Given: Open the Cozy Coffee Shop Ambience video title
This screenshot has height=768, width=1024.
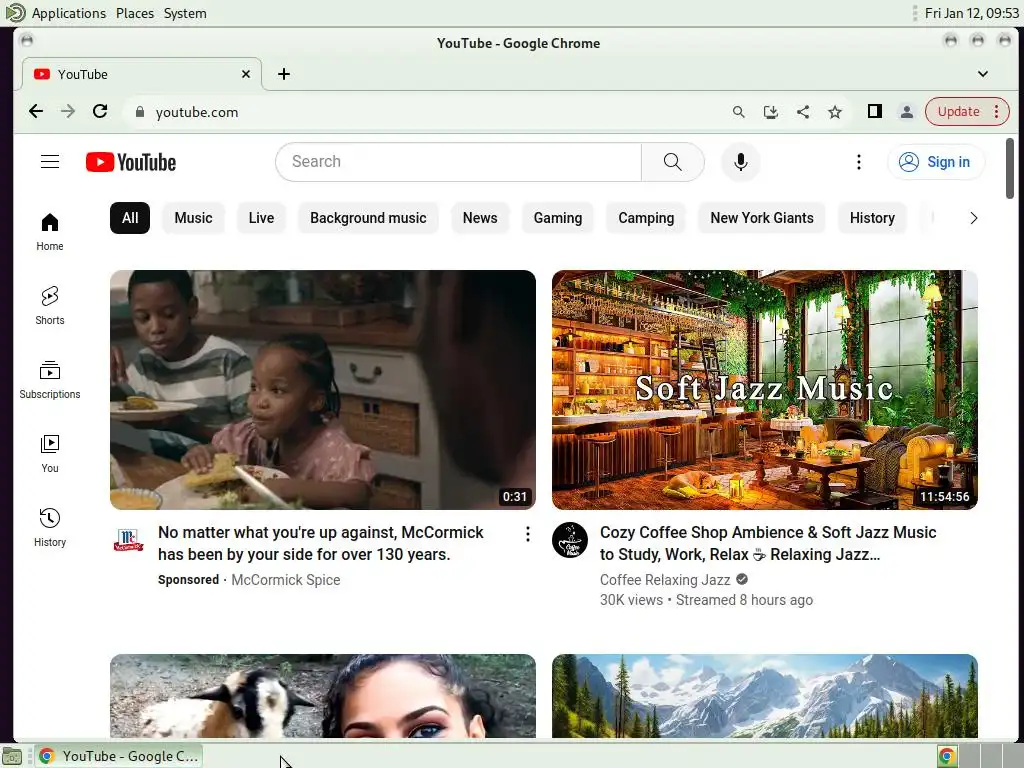Looking at the screenshot, I should [x=768, y=543].
